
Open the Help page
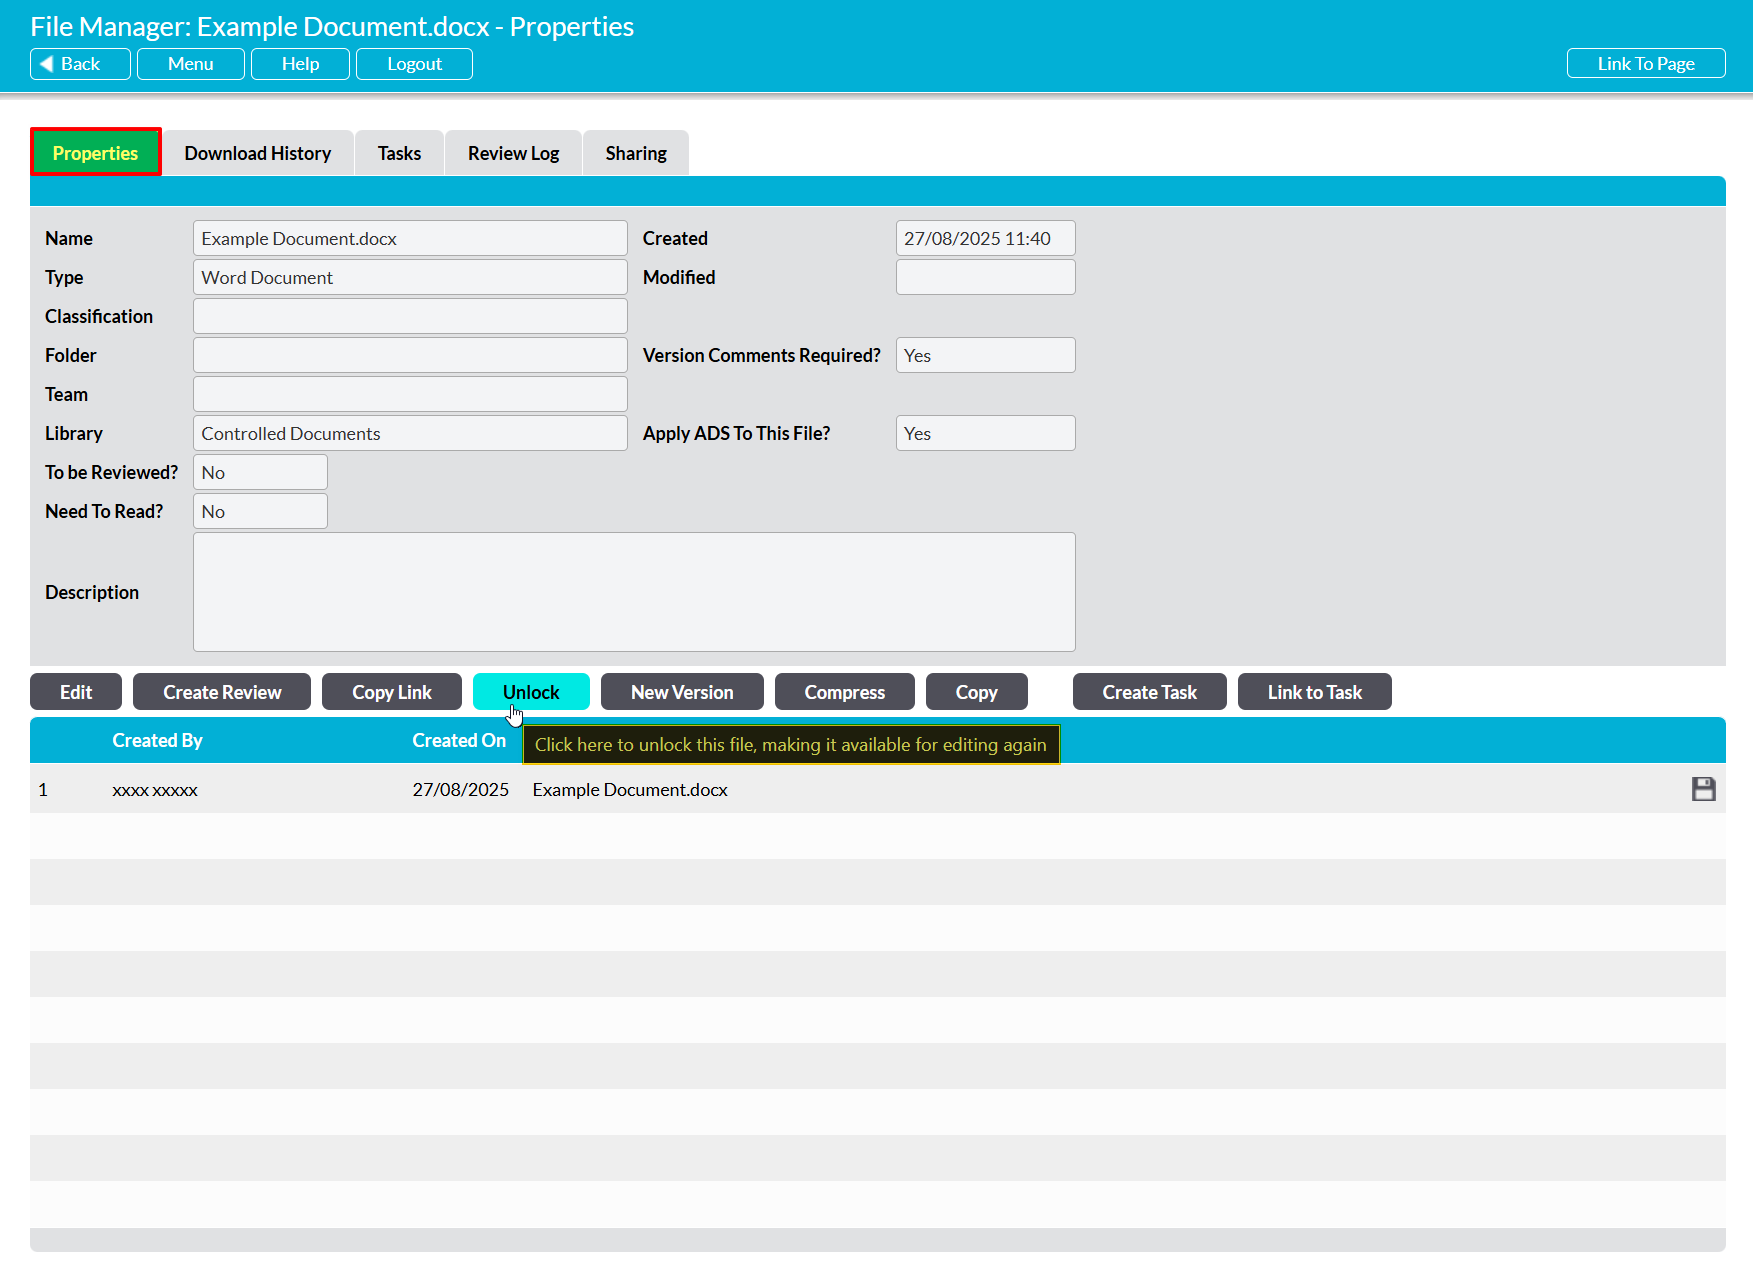click(300, 64)
